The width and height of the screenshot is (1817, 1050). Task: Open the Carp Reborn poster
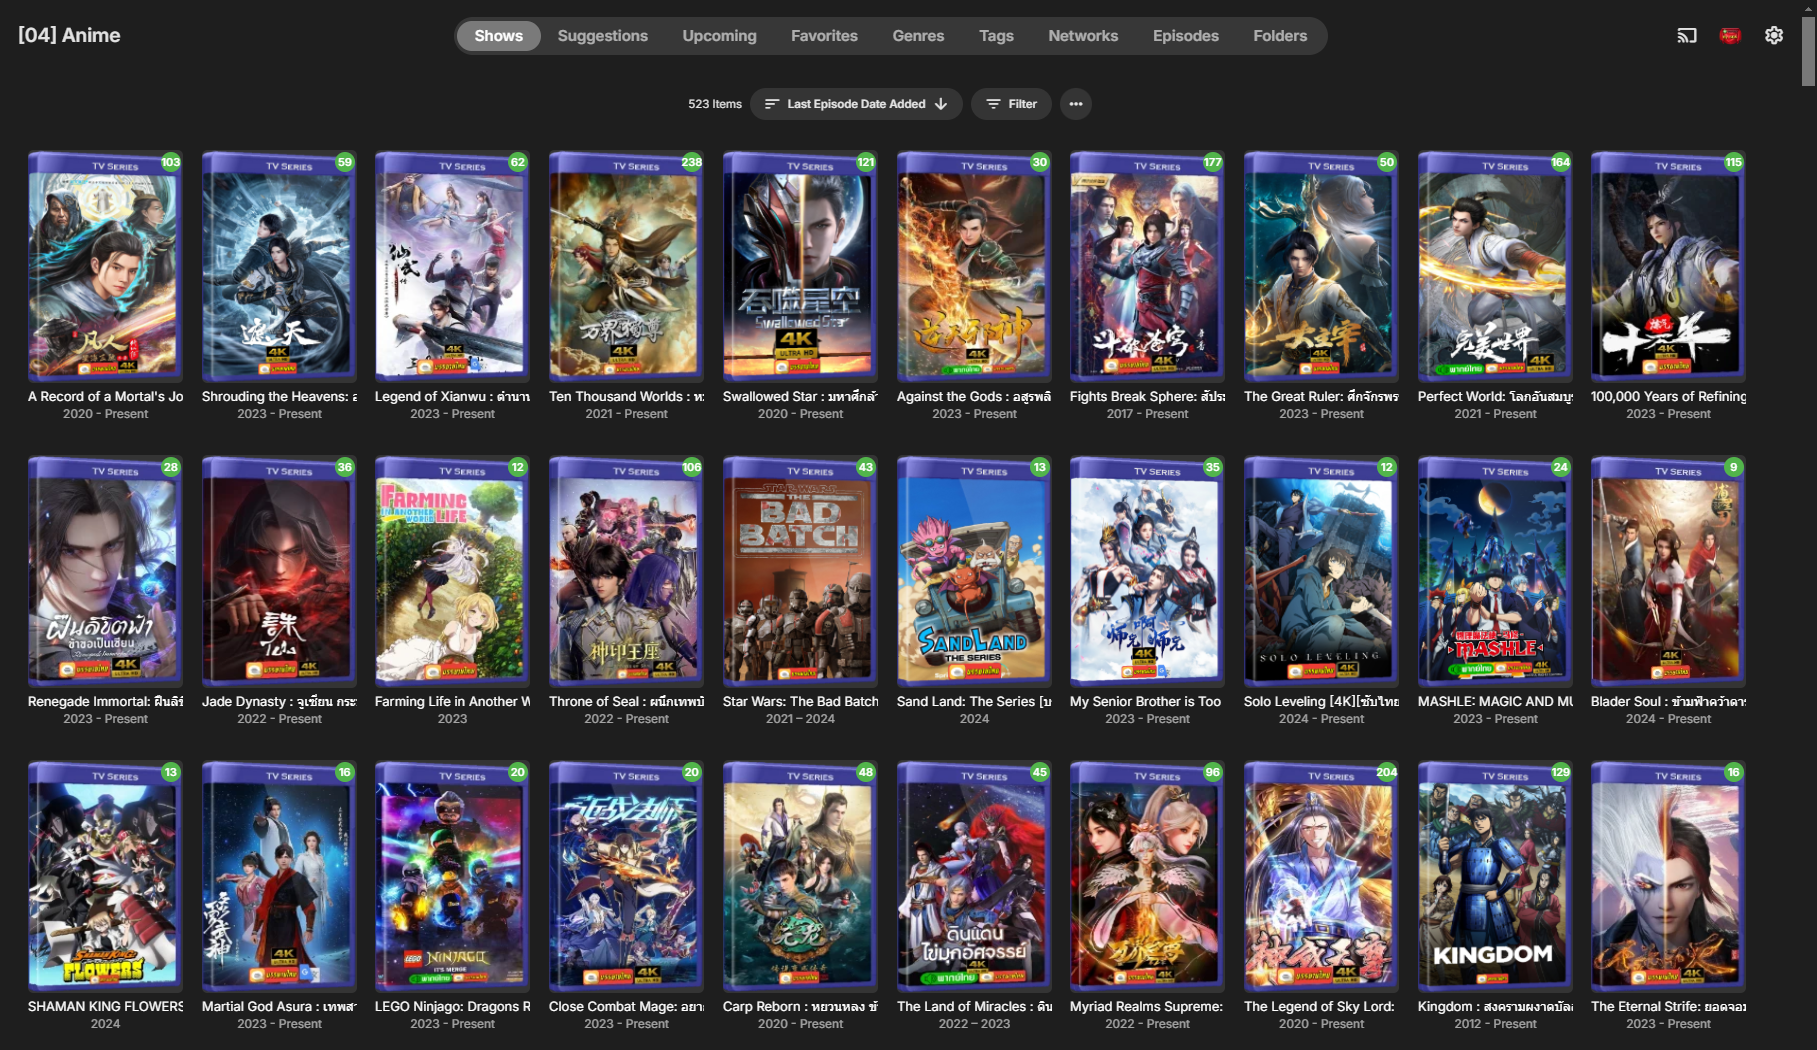(800, 876)
